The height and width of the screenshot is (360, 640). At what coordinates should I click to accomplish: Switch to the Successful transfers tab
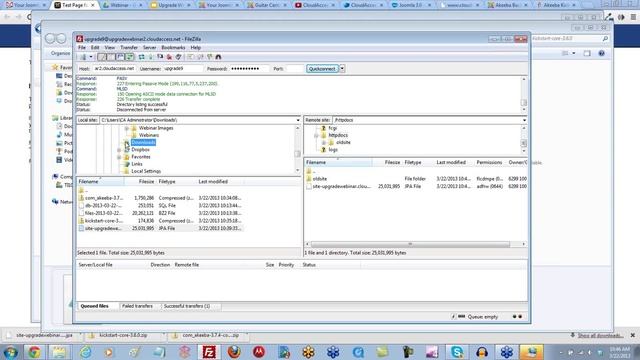tap(187, 306)
